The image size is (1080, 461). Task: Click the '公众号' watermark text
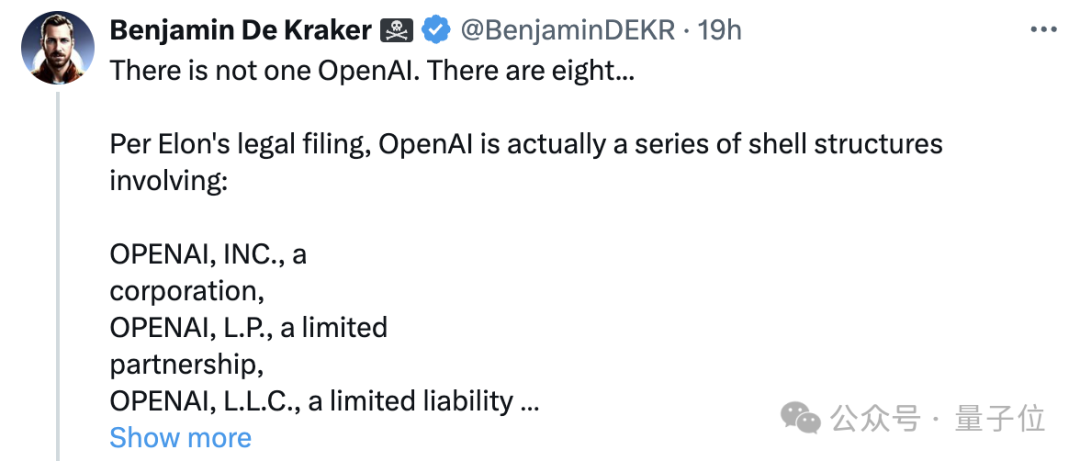click(x=876, y=419)
